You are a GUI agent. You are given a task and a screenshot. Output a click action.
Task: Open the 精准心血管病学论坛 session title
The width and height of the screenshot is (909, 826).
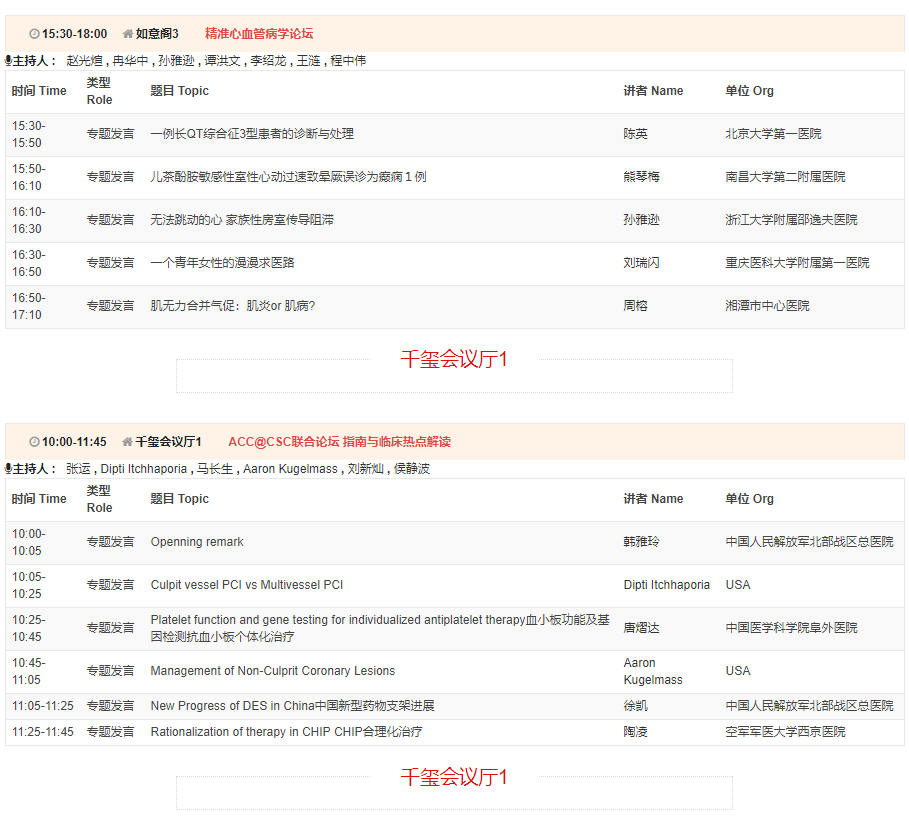[259, 34]
